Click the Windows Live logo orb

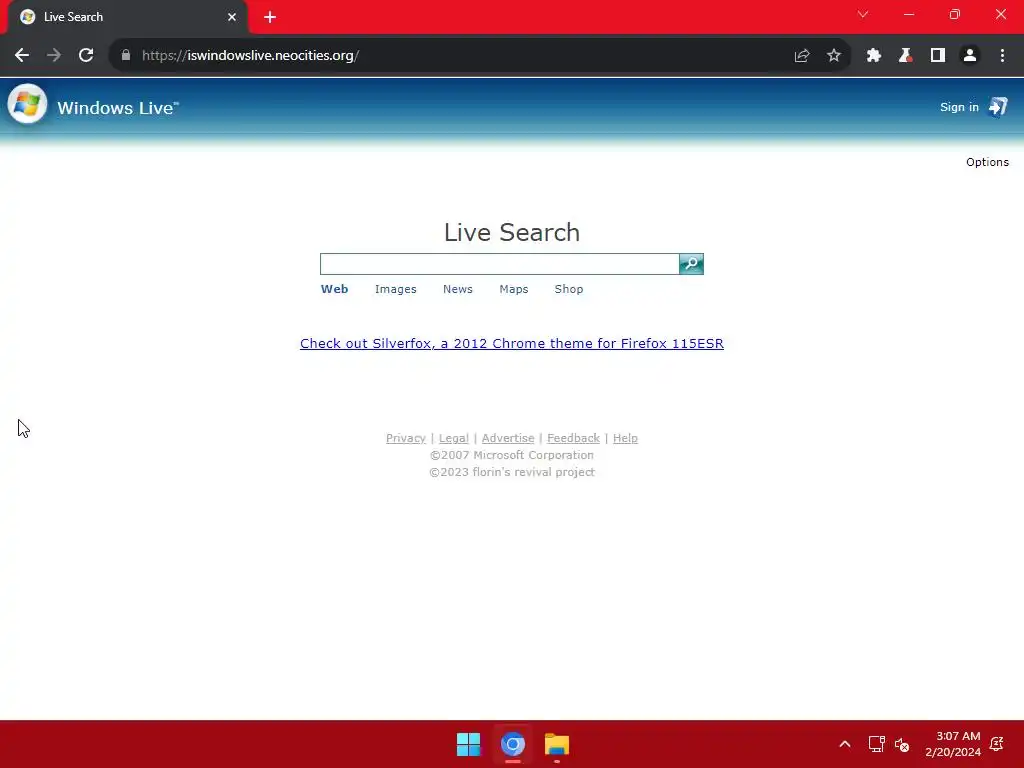pos(27,104)
